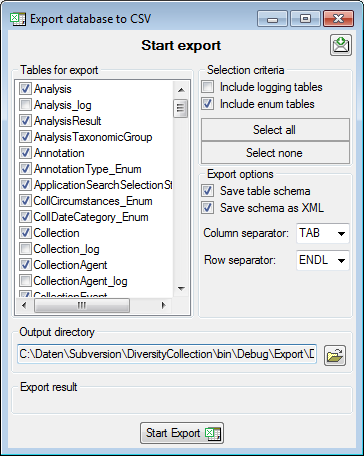Click Select all button
The height and width of the screenshot is (456, 364).
click(275, 130)
